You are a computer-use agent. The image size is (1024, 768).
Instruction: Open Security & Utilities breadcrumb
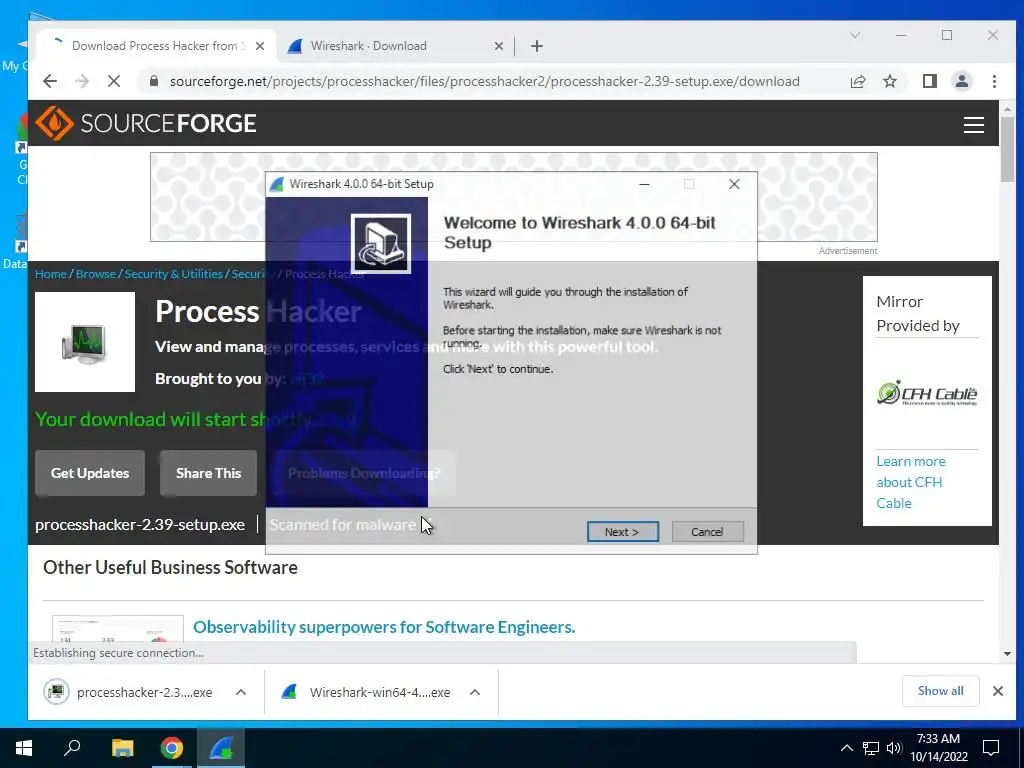point(173,274)
